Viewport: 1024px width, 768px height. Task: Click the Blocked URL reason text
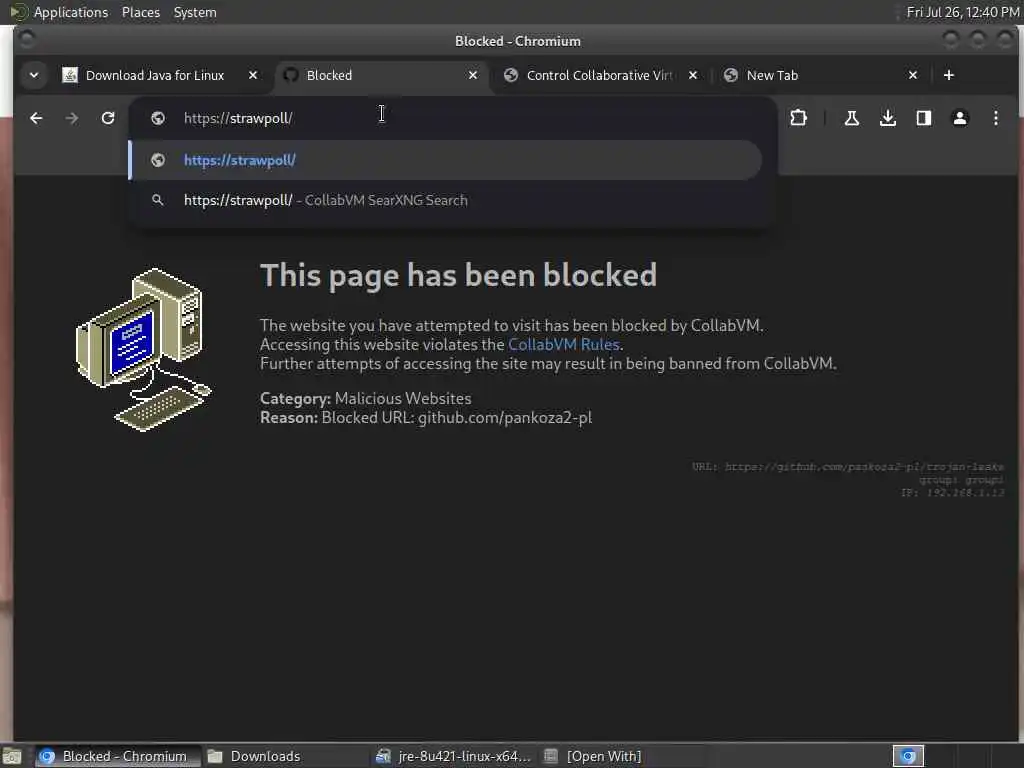(x=426, y=417)
